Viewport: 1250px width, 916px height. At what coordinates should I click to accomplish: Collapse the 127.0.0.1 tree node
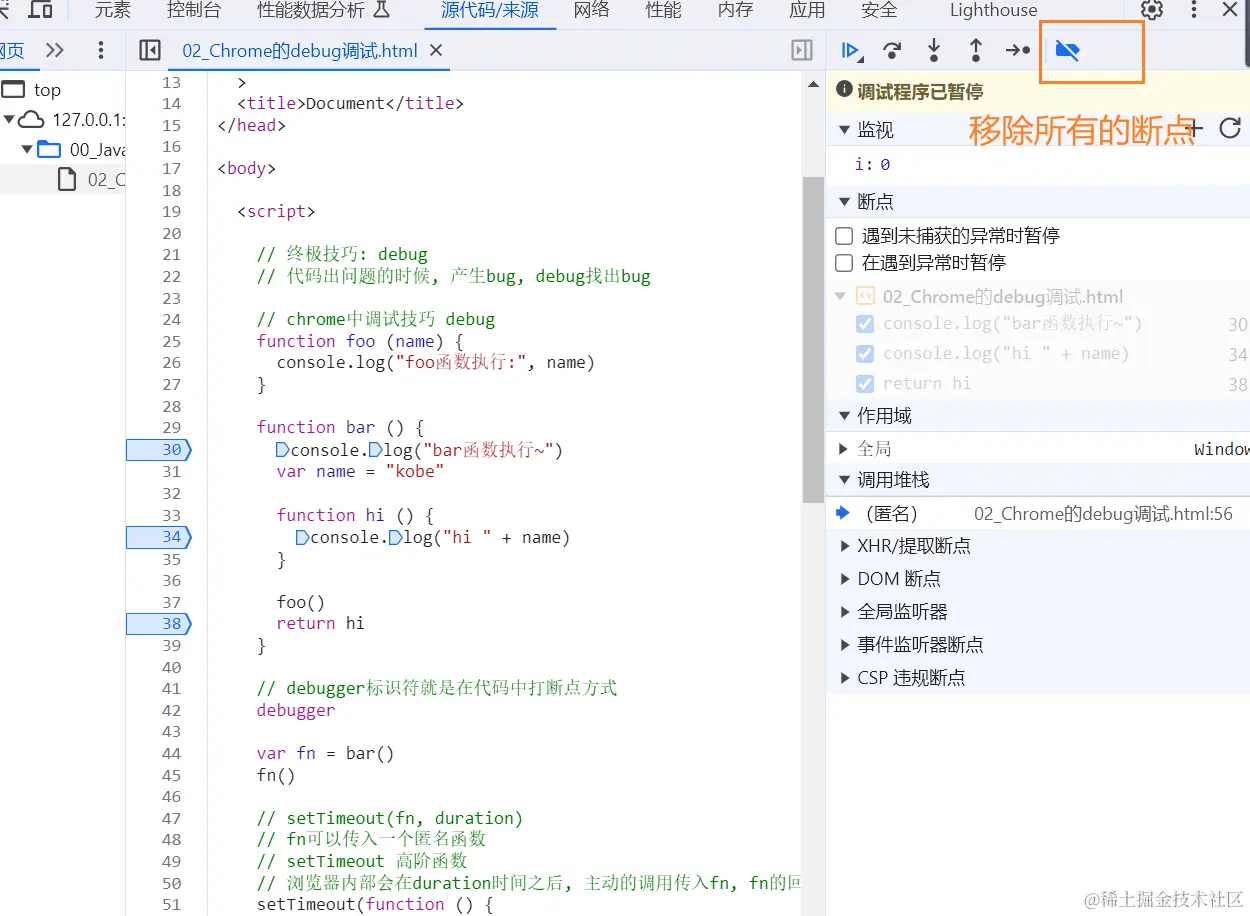pyautogui.click(x=9, y=120)
